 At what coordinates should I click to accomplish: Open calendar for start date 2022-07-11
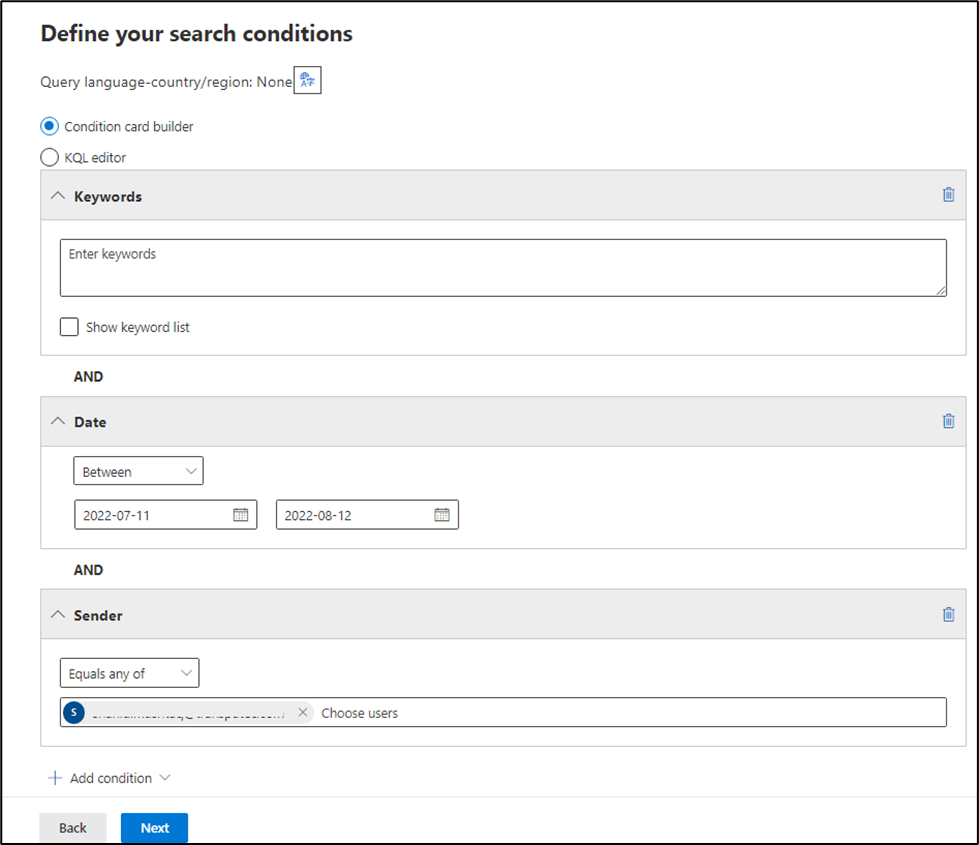tap(240, 515)
